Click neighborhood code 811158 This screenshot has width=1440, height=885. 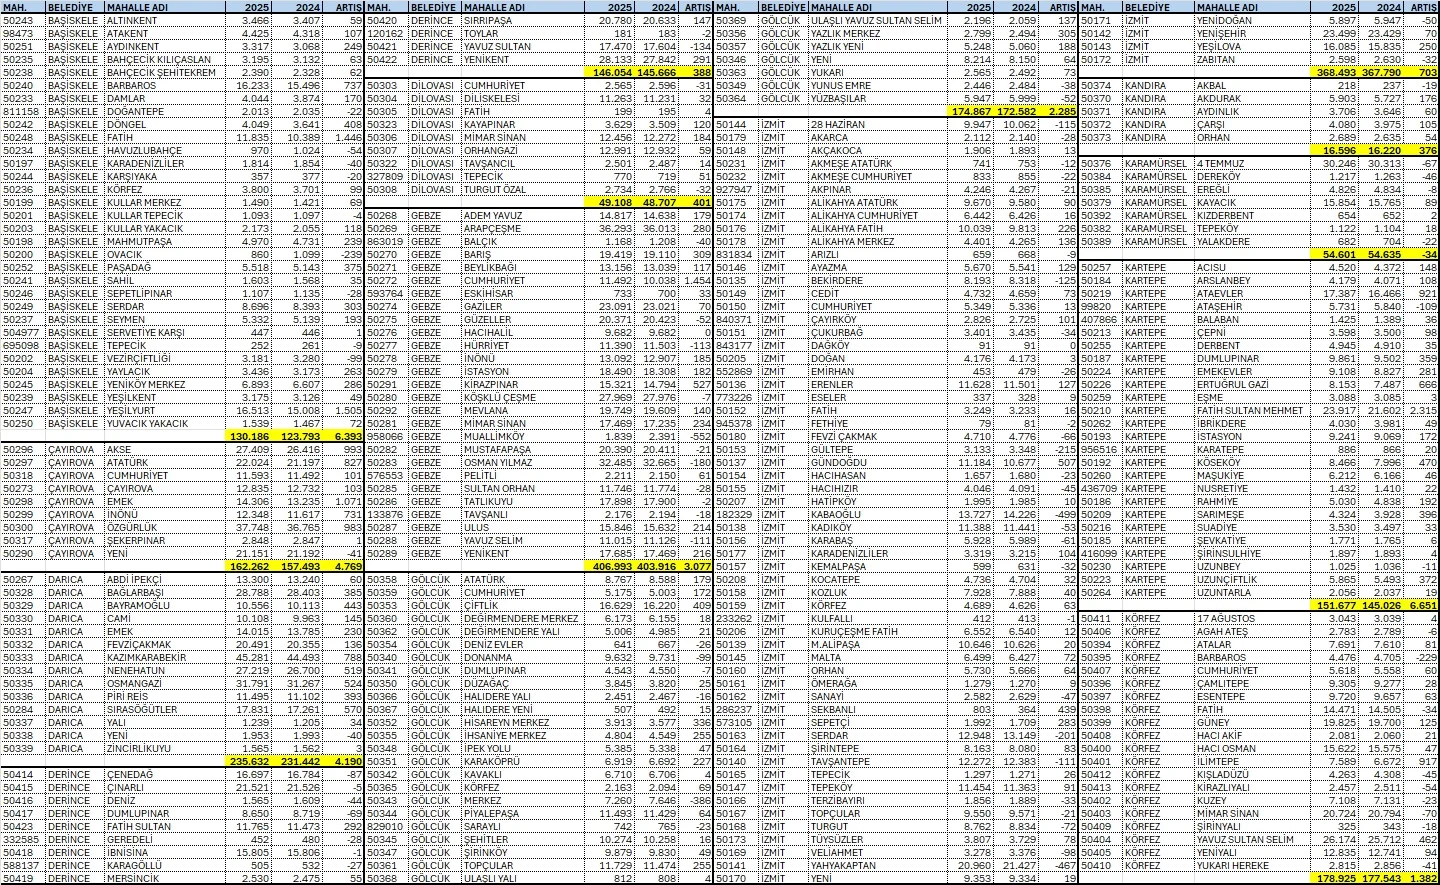pyautogui.click(x=23, y=112)
